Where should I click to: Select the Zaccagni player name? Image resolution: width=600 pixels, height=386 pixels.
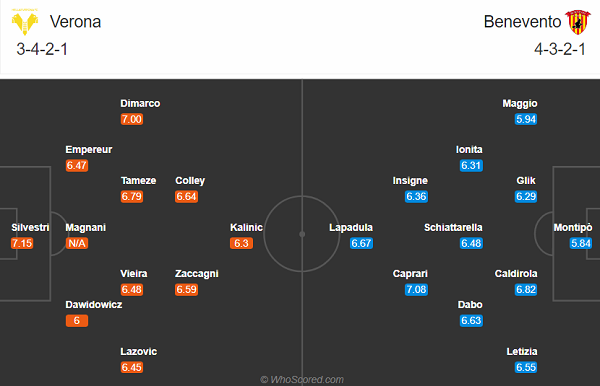197,274
